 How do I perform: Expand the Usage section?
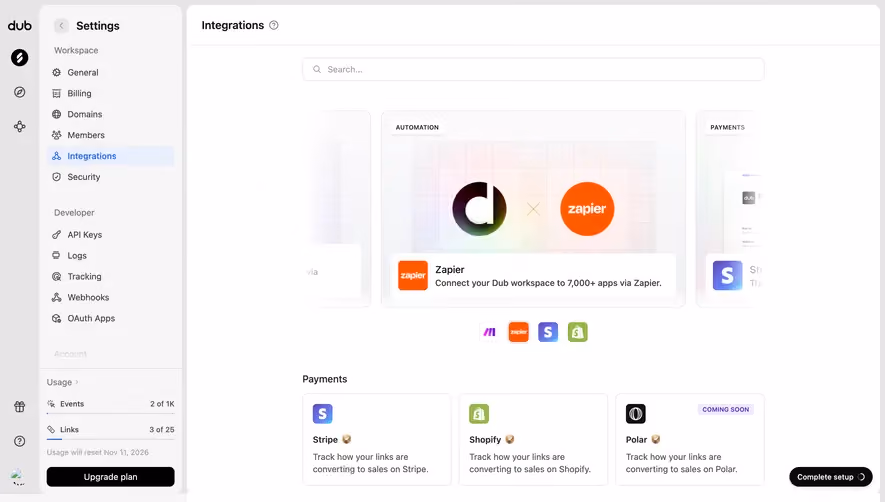pyautogui.click(x=63, y=382)
